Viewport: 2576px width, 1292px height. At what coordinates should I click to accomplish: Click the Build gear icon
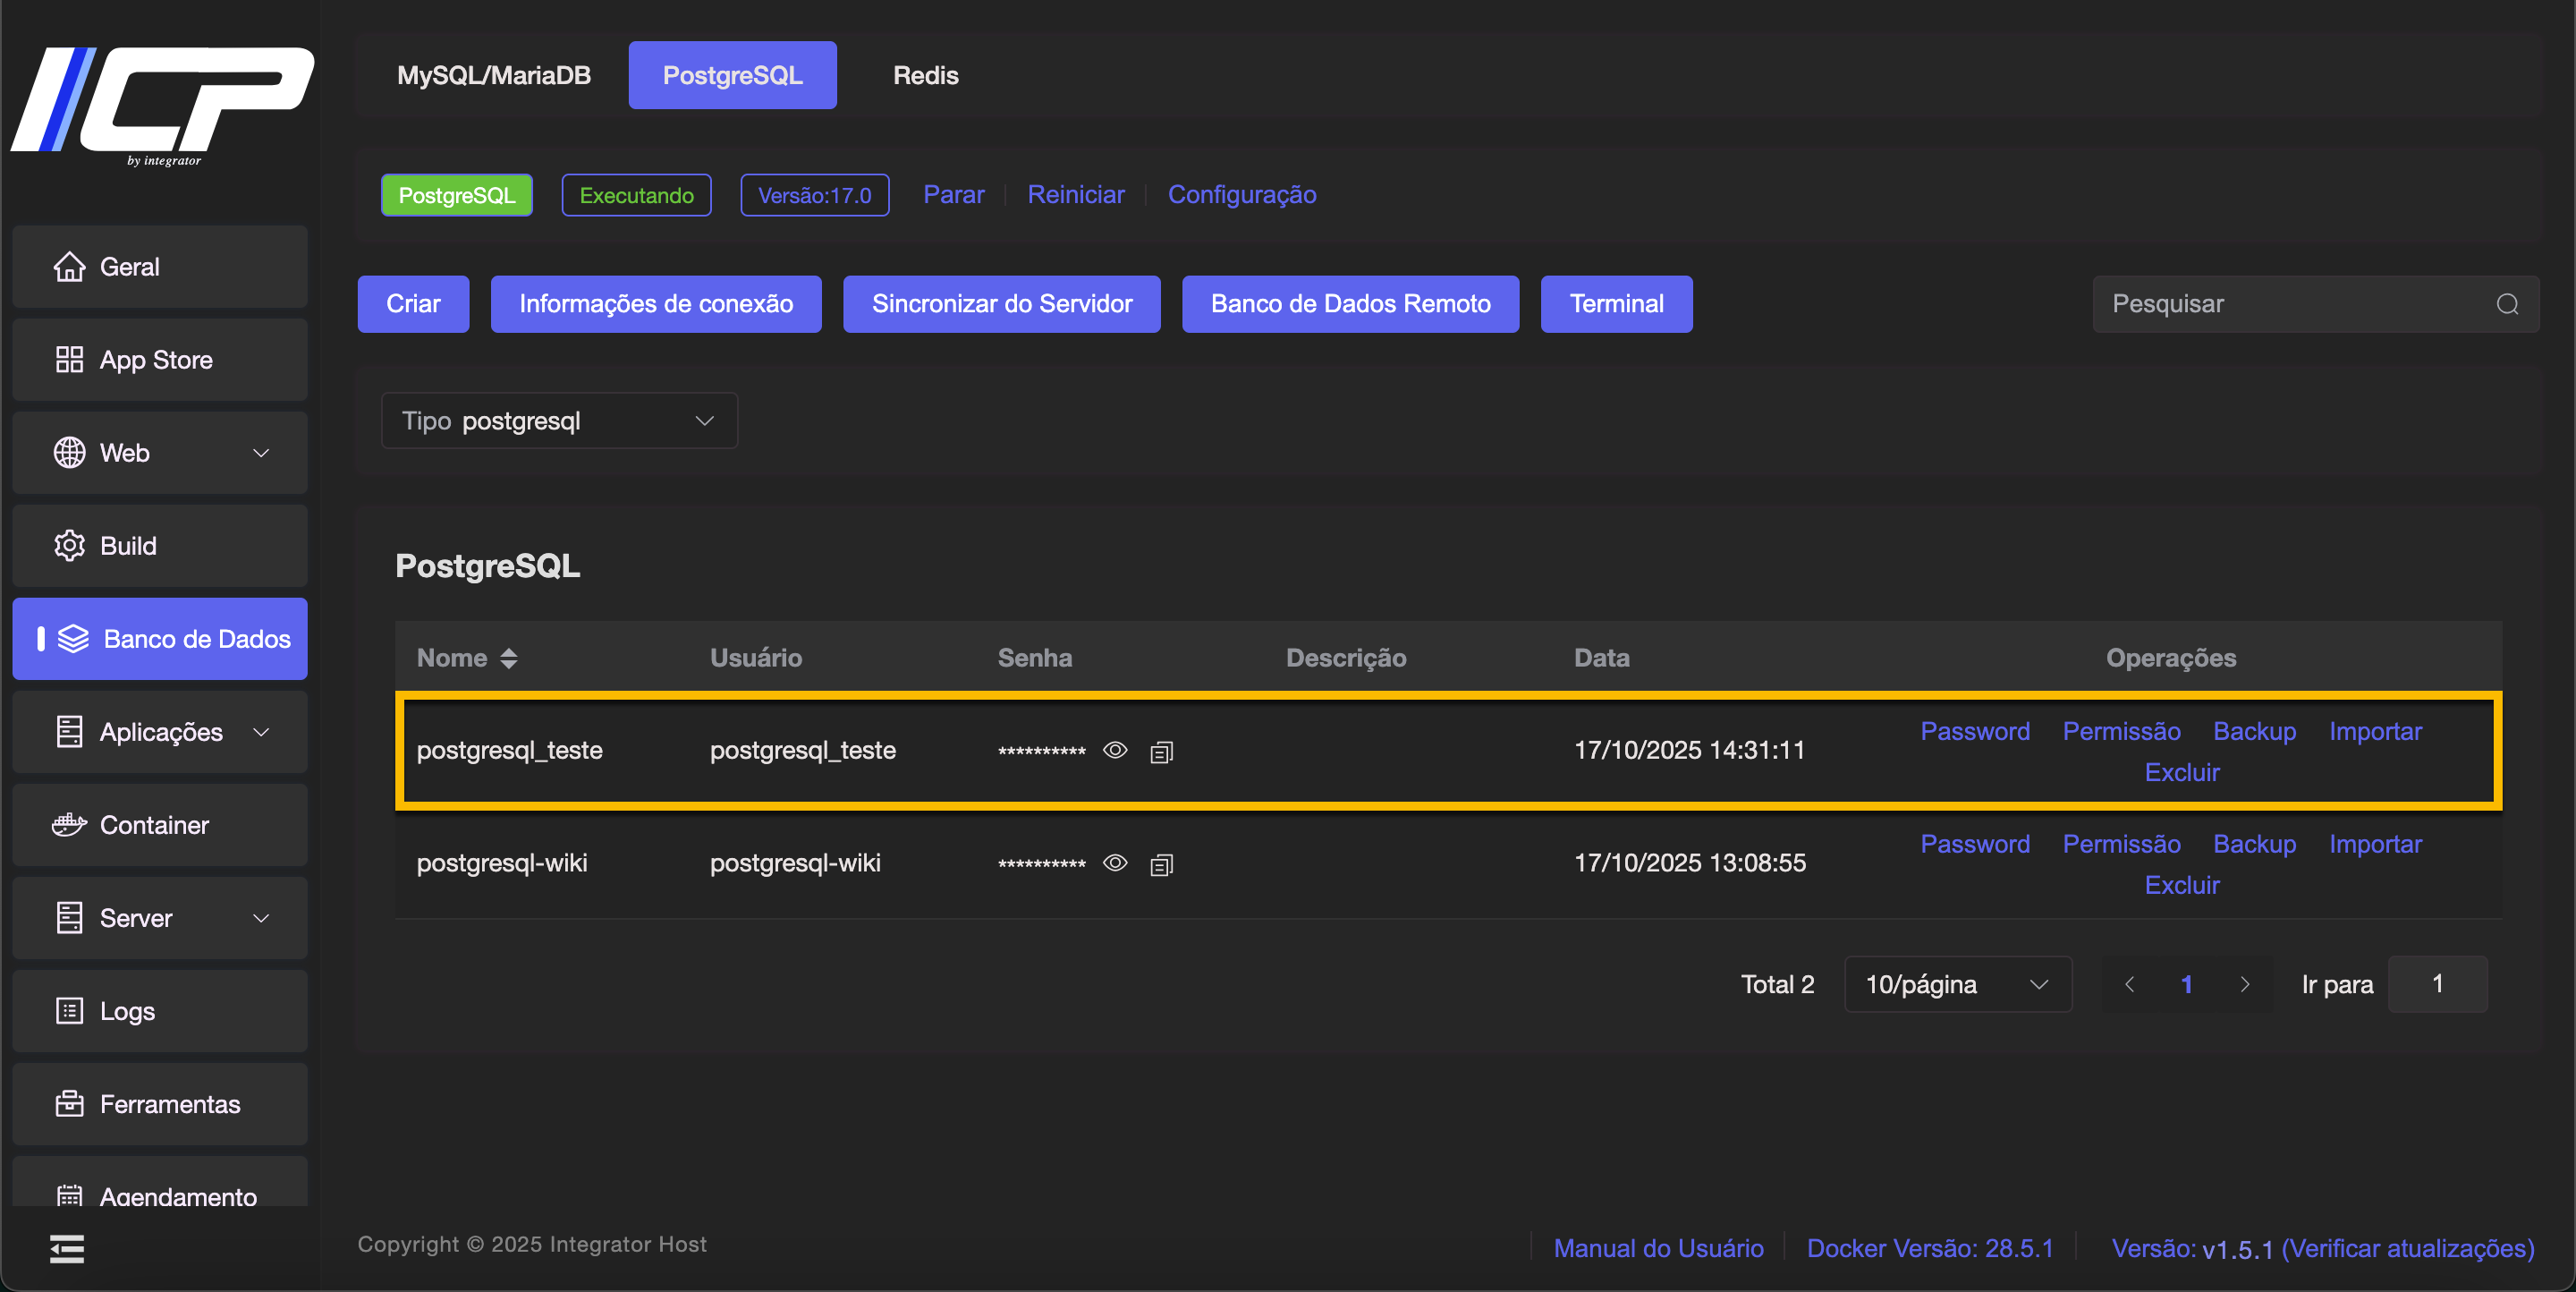(69, 545)
